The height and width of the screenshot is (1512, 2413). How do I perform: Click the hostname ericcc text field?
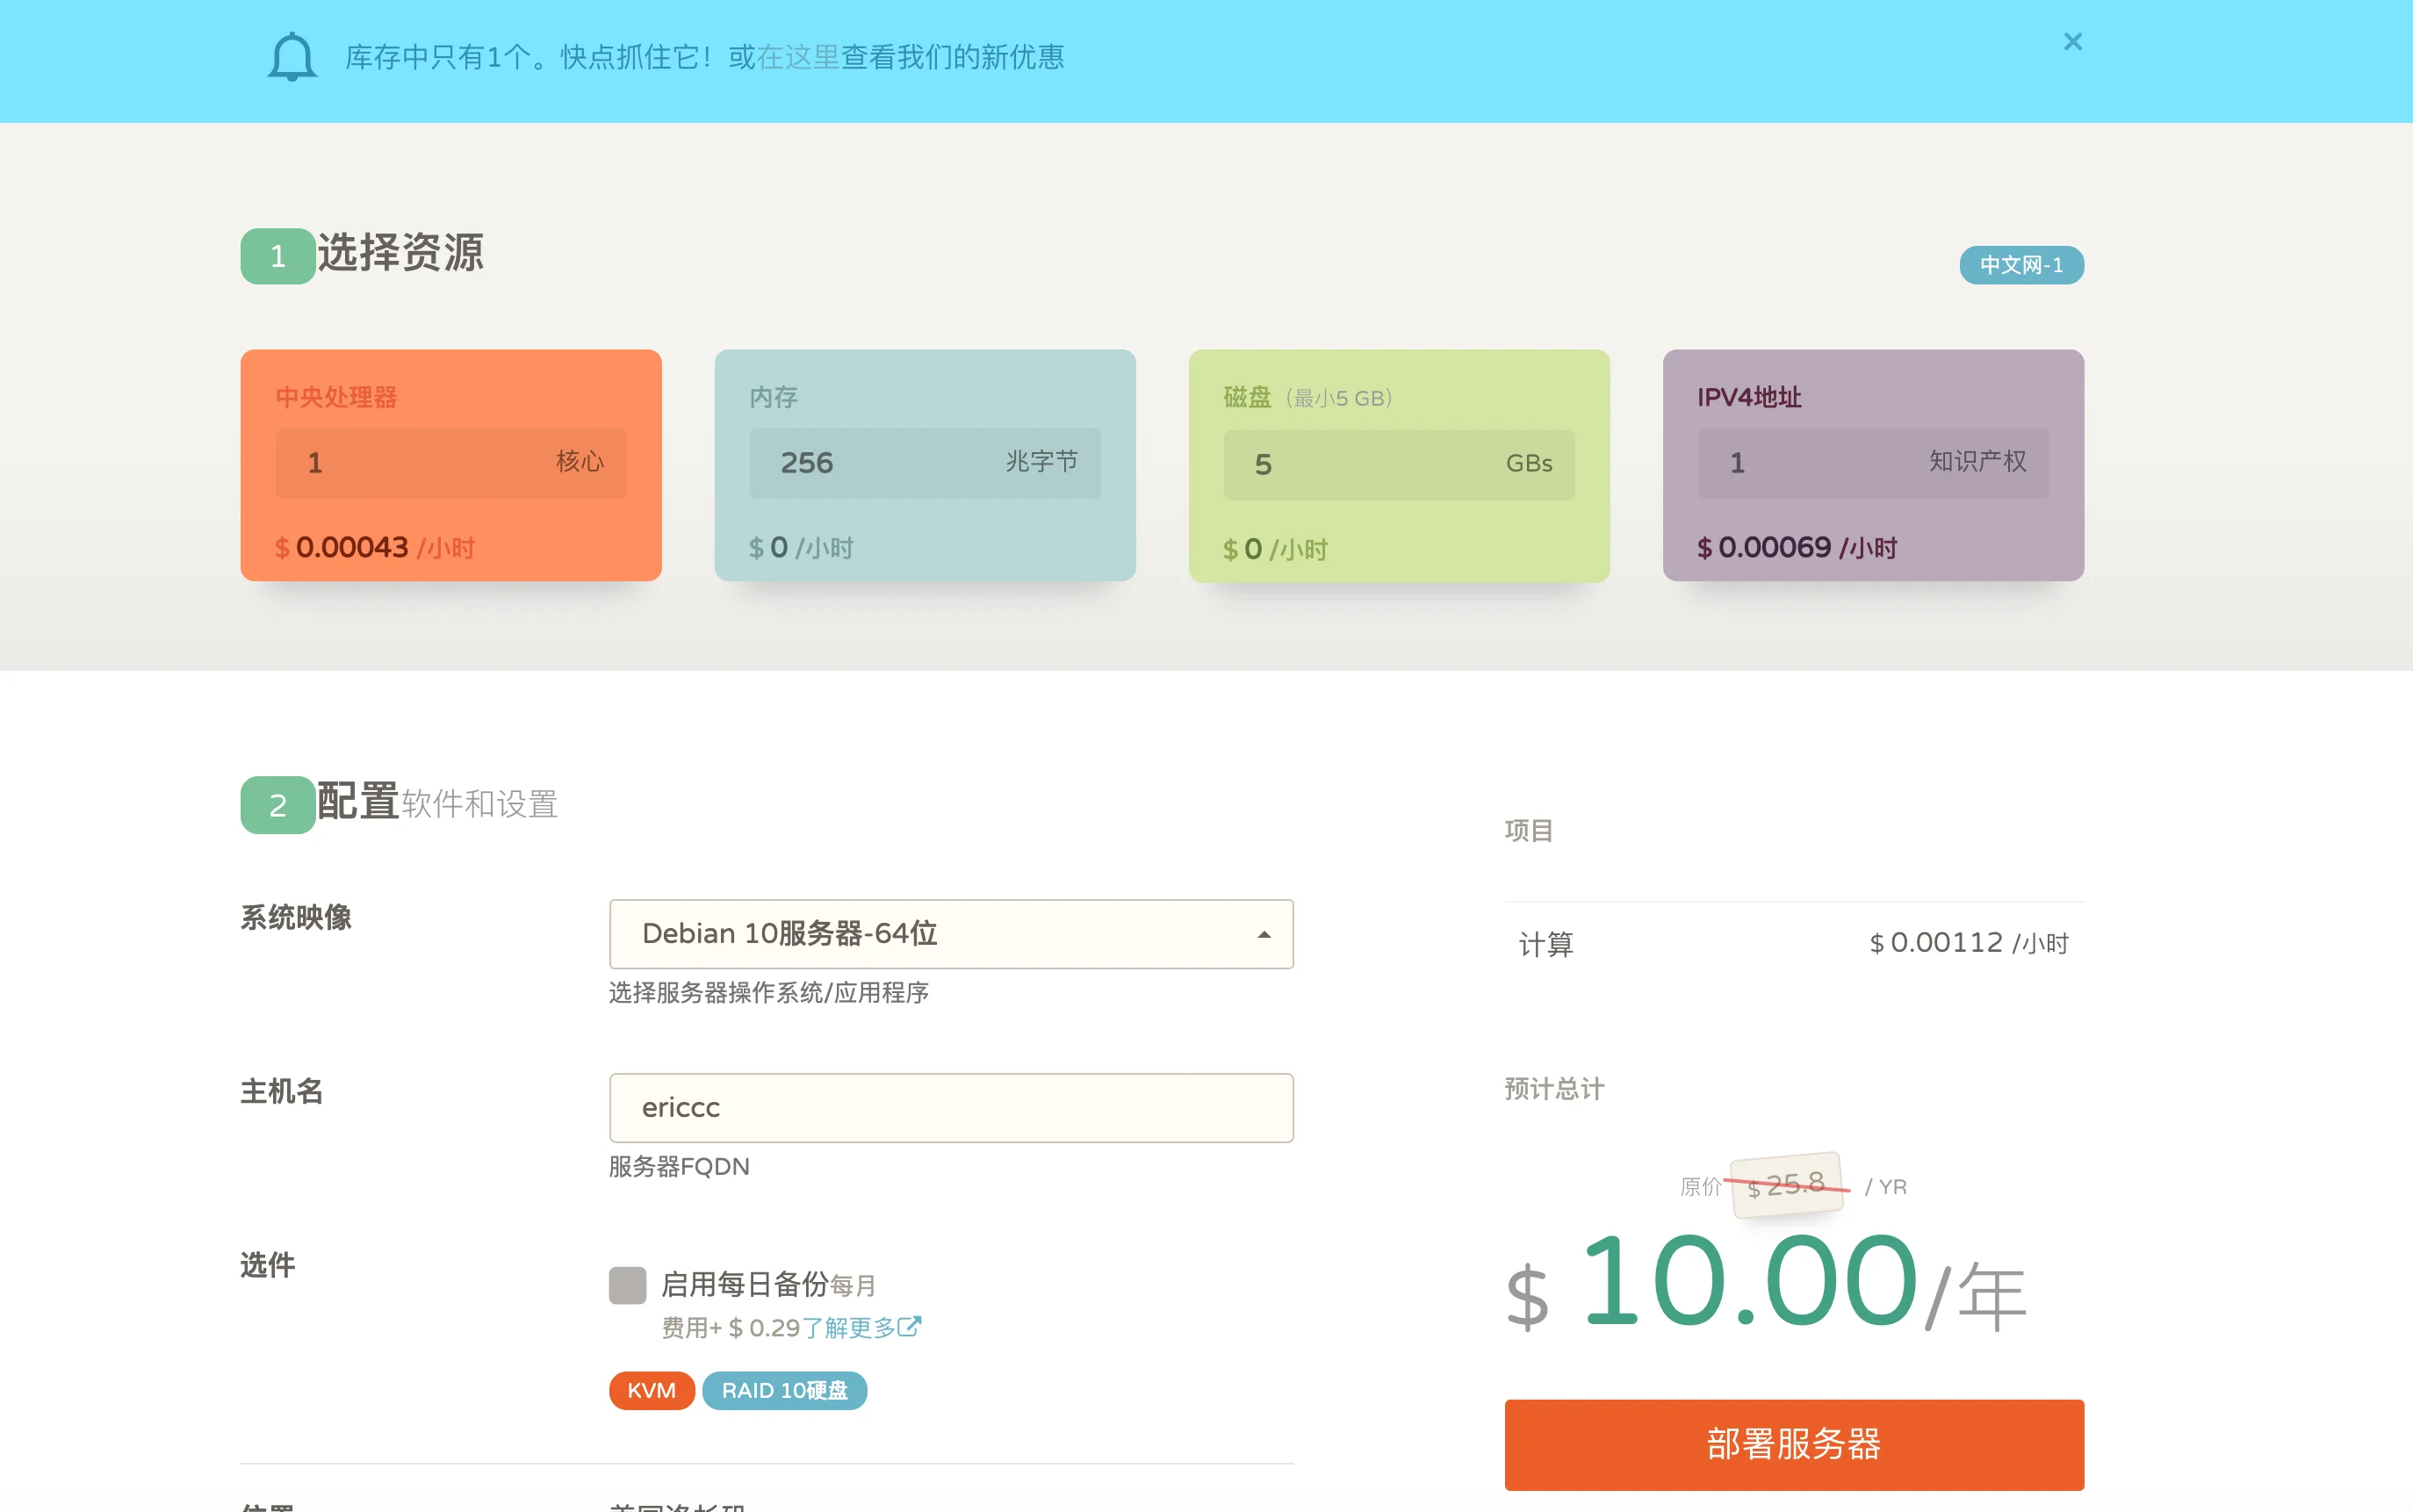[x=950, y=1108]
